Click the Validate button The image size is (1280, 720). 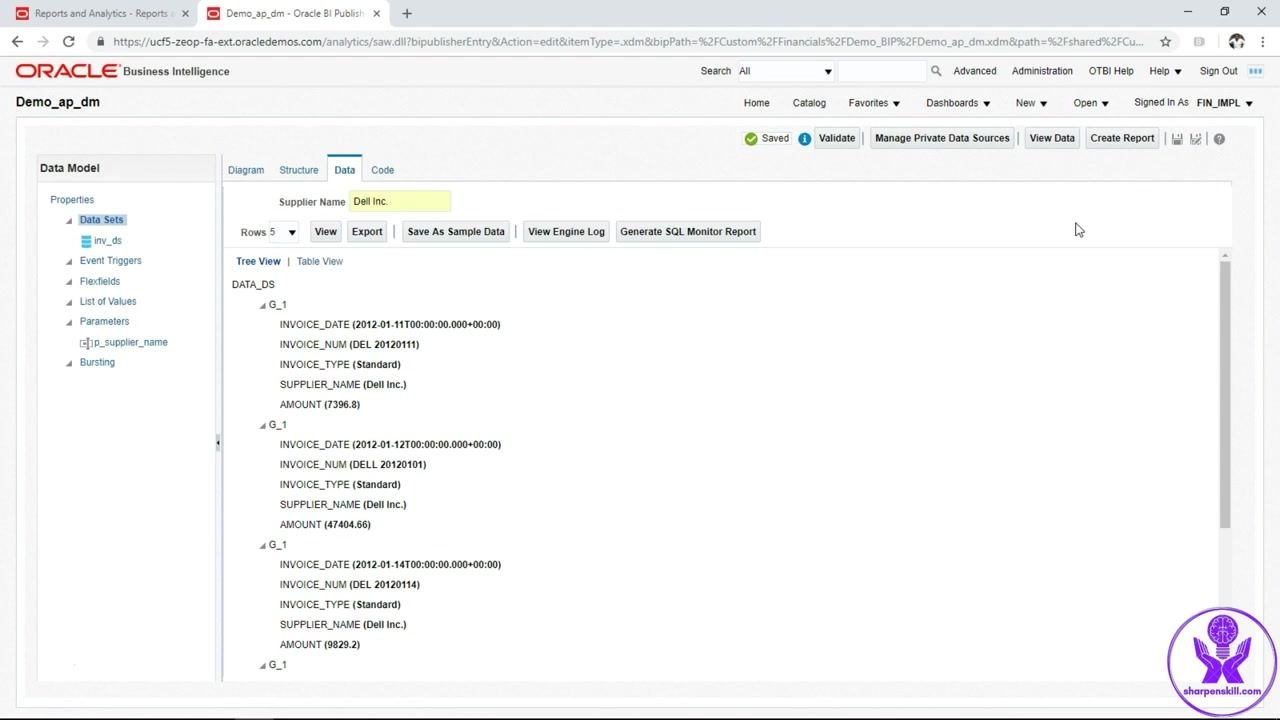(x=837, y=139)
